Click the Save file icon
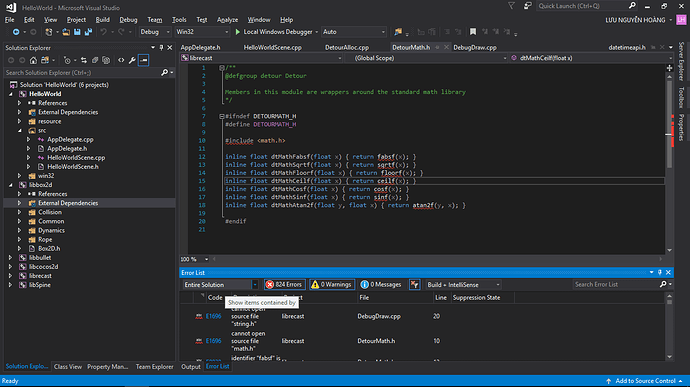Viewport: 690px width, 387px height. pos(77,32)
